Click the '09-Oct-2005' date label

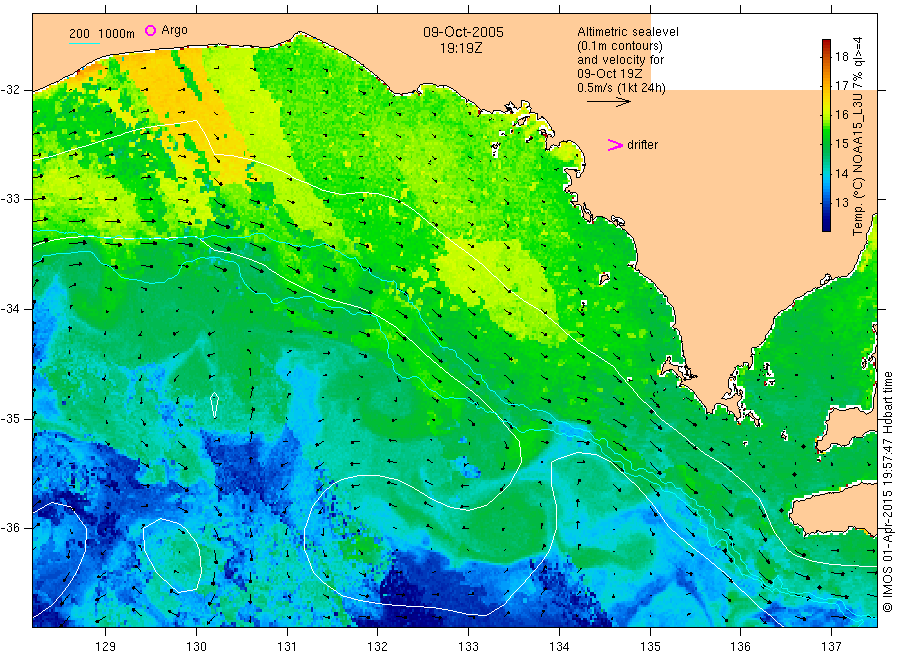click(x=463, y=32)
